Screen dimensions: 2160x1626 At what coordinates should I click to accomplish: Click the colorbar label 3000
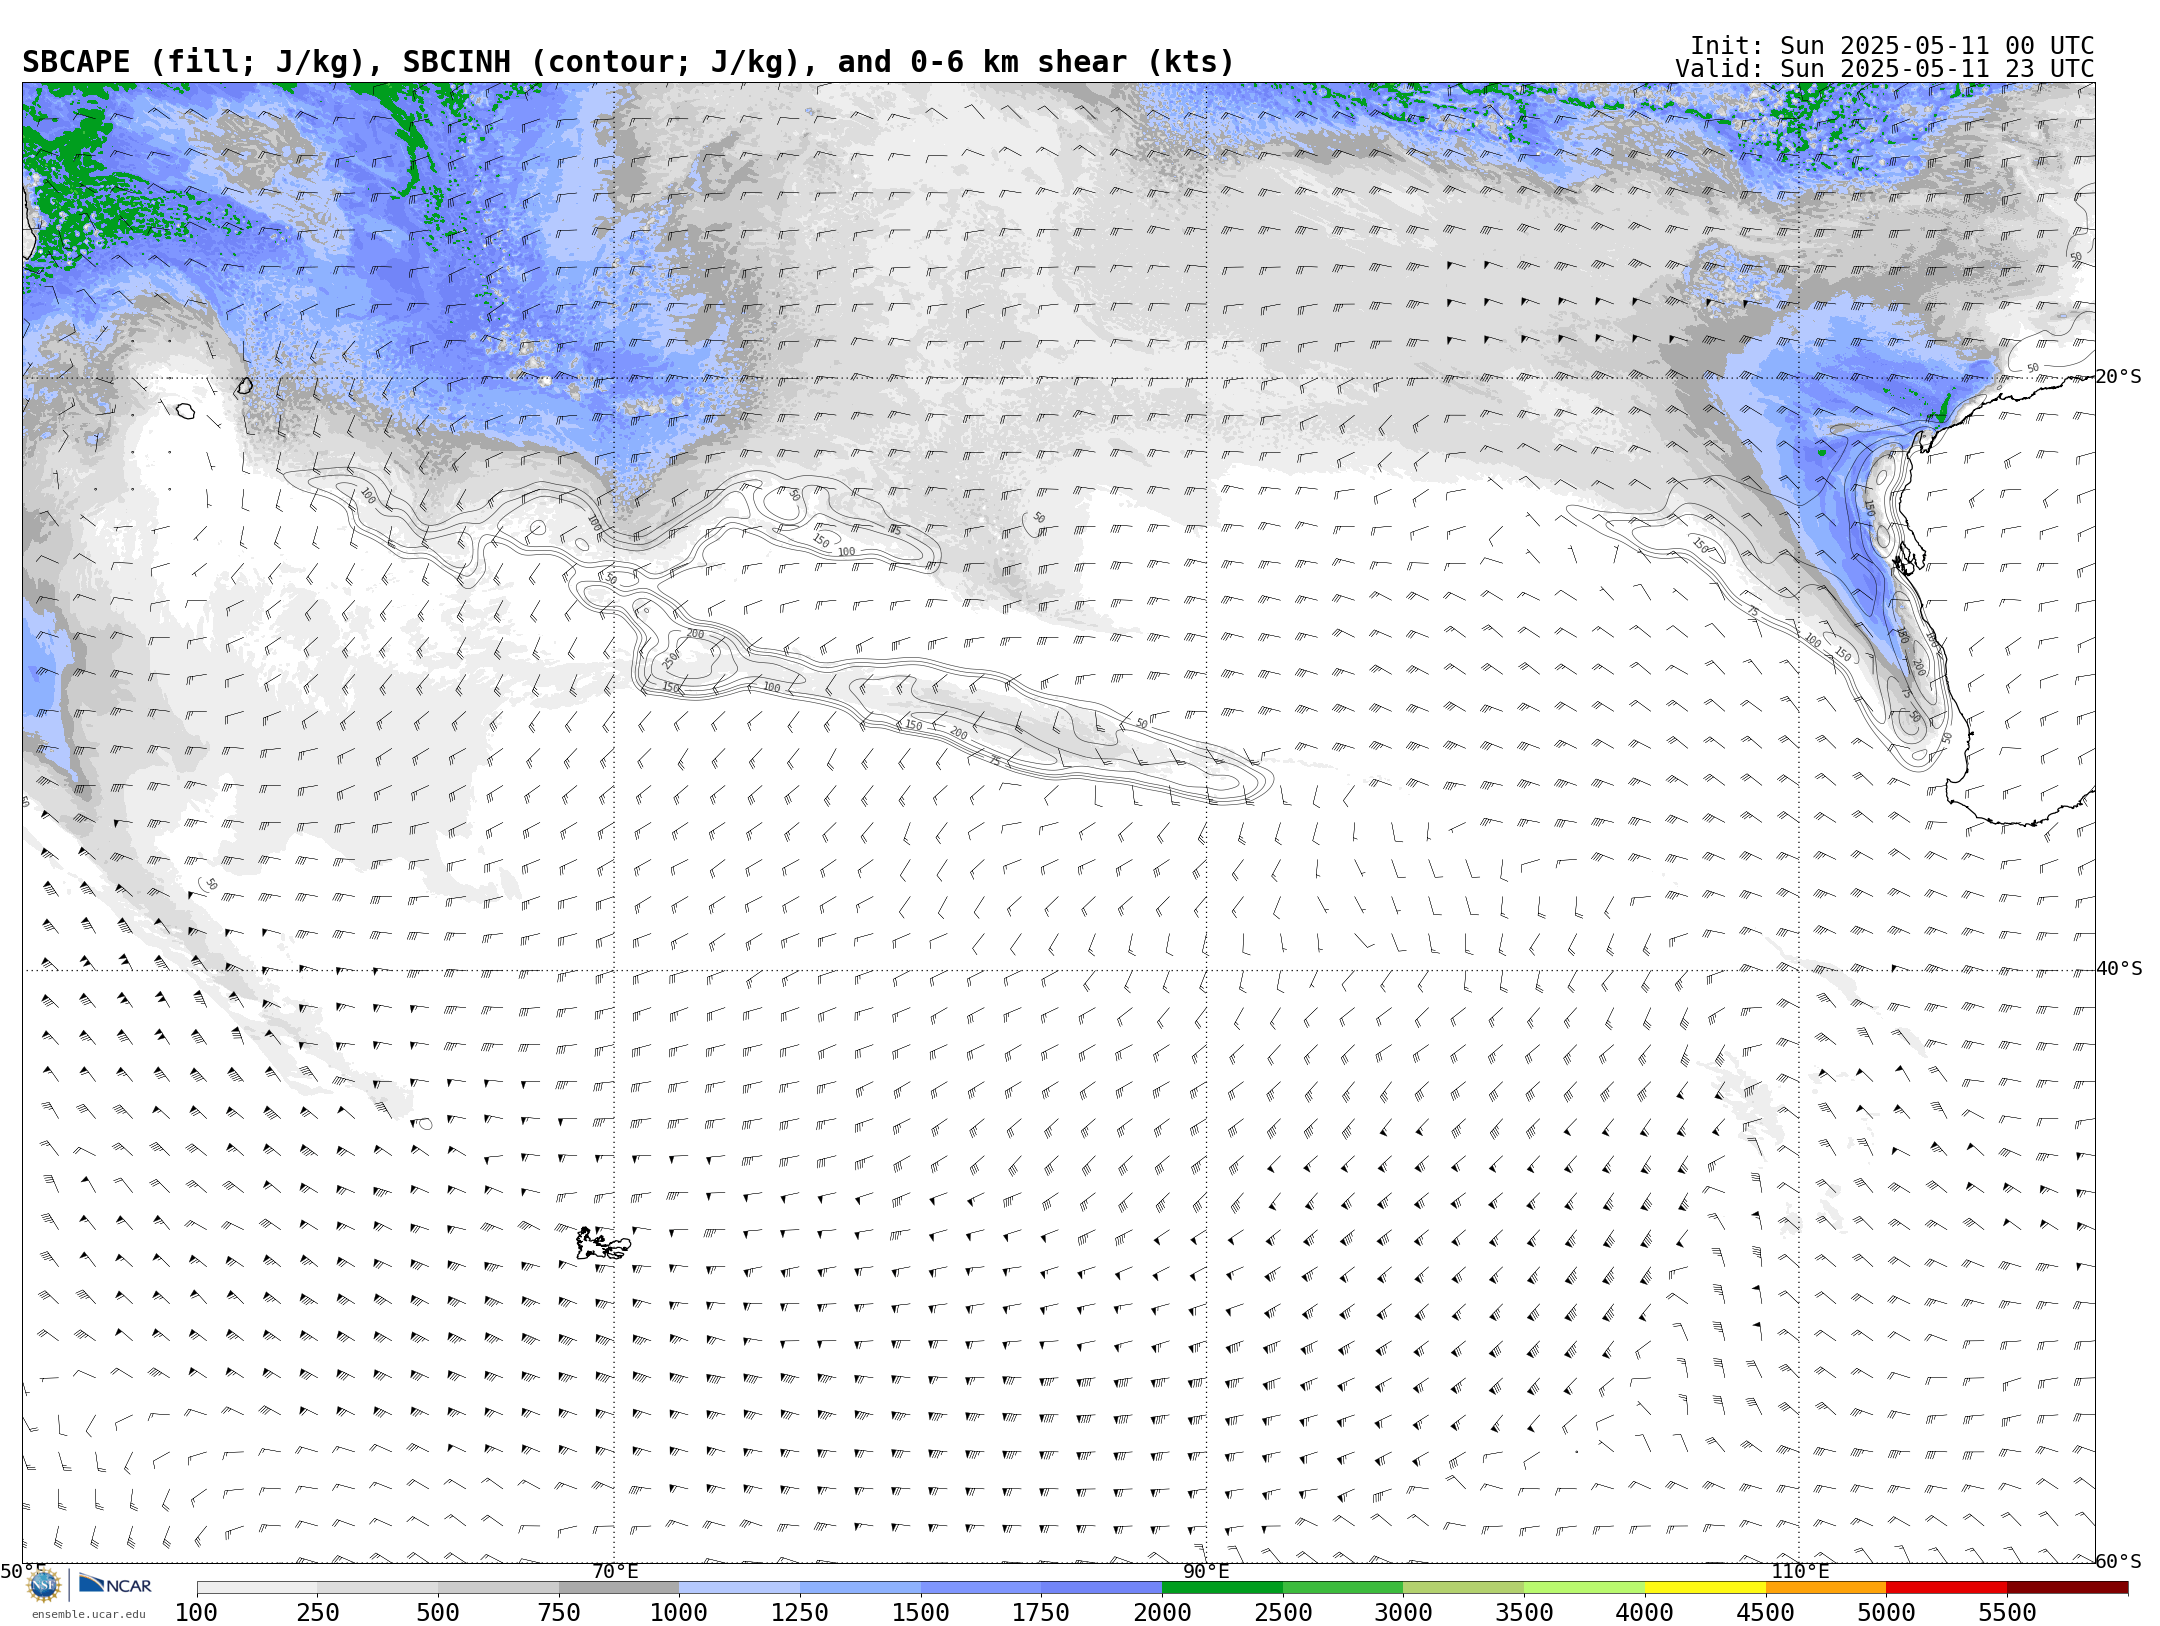click(x=1403, y=1612)
